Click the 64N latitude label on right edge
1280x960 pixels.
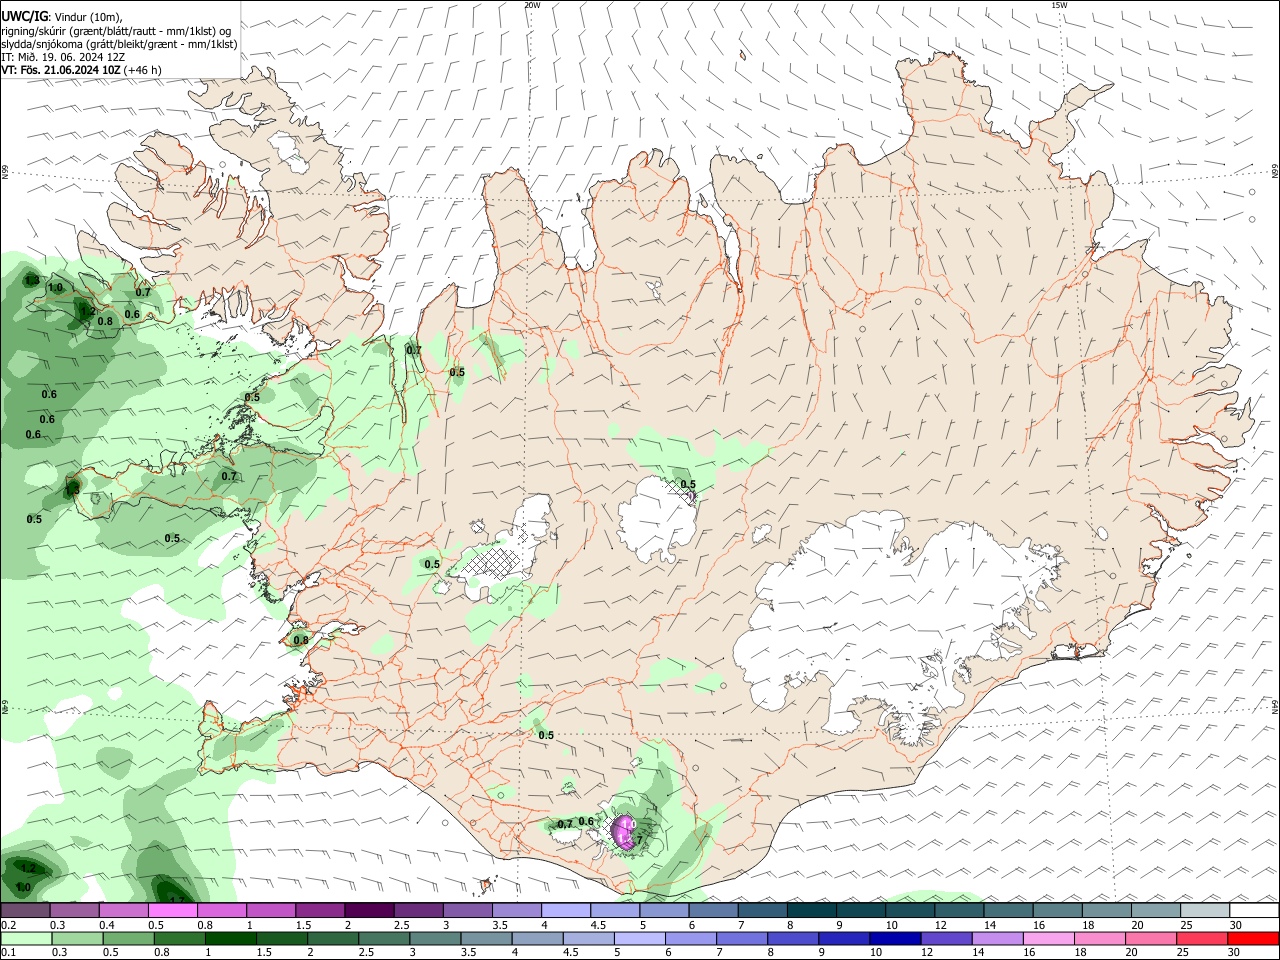pyautogui.click(x=1275, y=707)
